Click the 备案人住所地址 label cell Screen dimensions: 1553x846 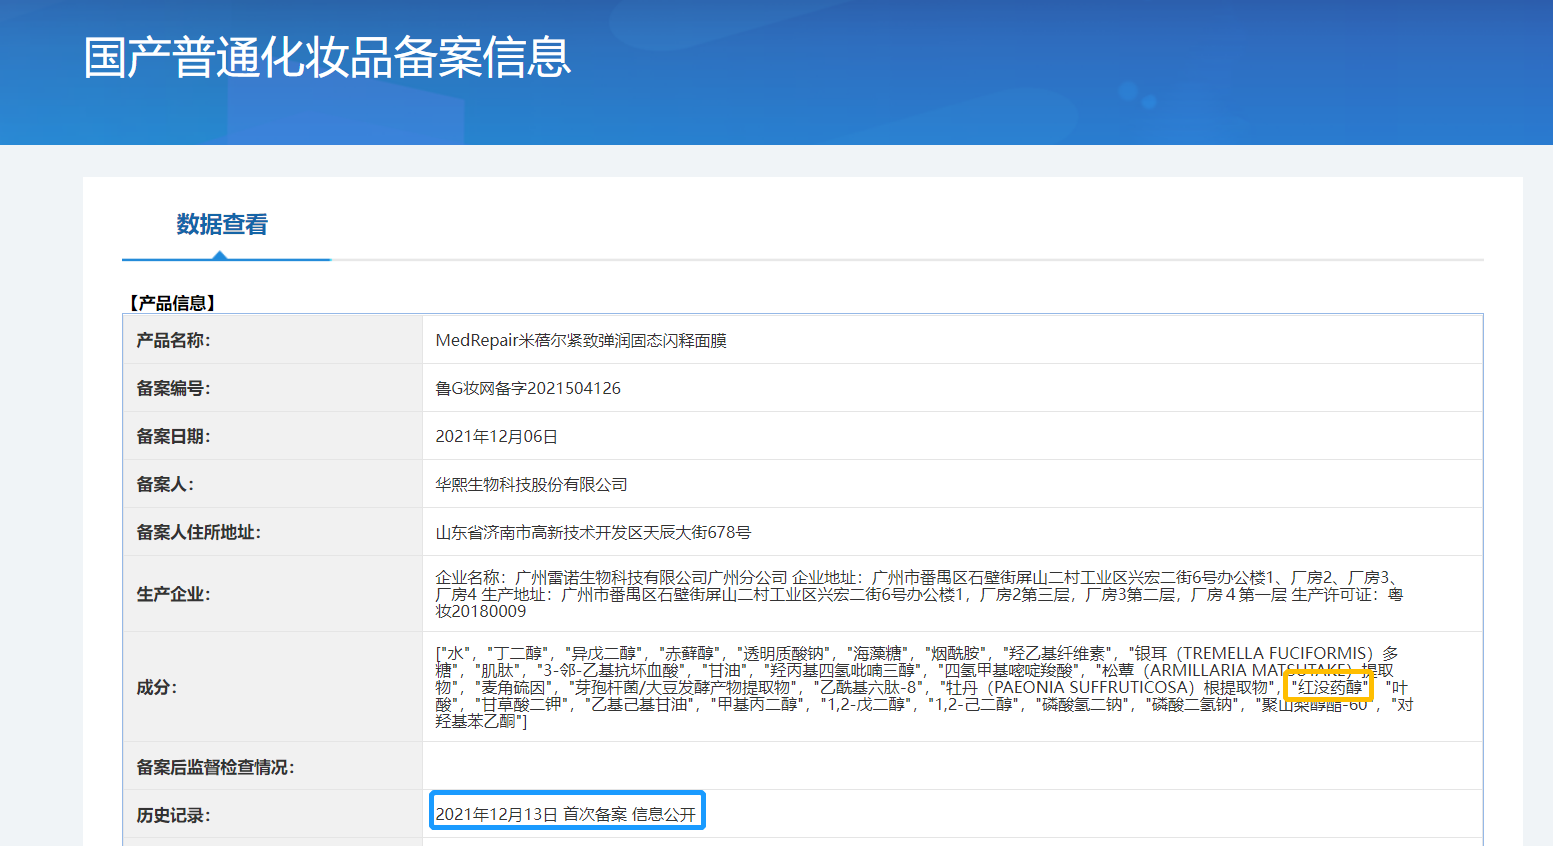pyautogui.click(x=273, y=532)
